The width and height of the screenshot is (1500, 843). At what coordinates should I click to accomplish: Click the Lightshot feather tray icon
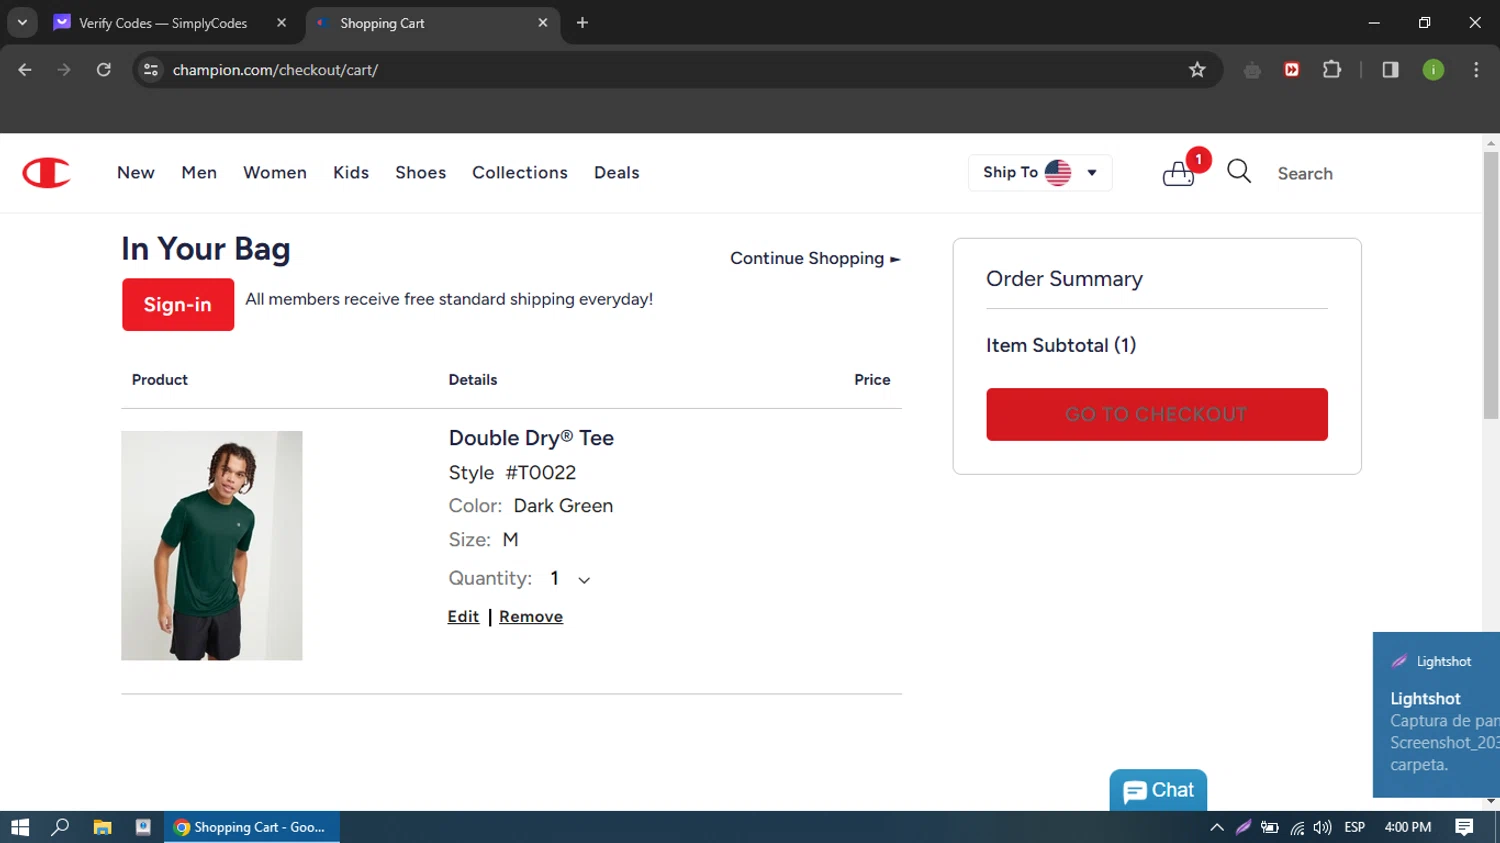pyautogui.click(x=1243, y=827)
